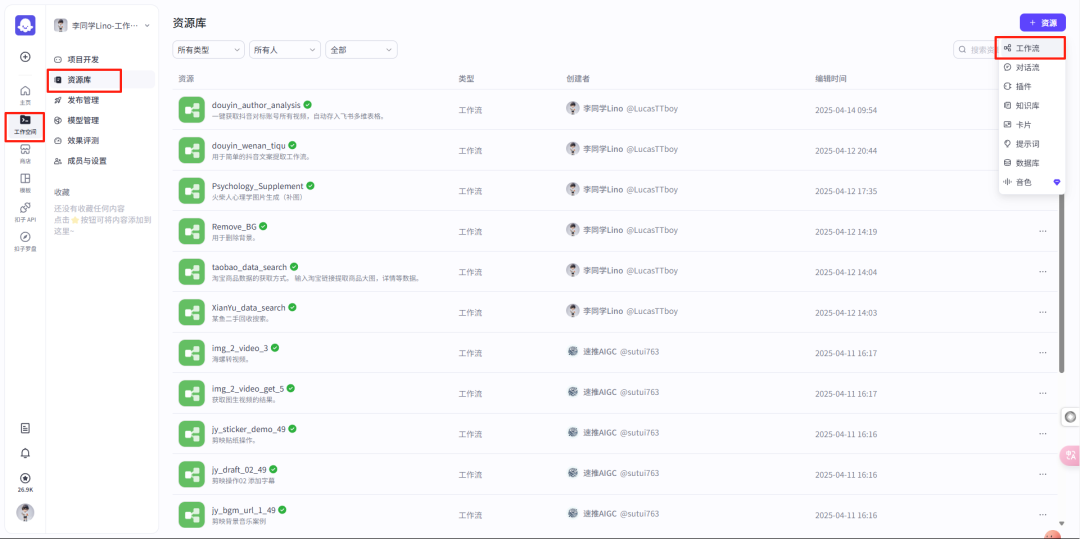This screenshot has width=1080, height=539.
Task: Expand the 李同学Lino workspace selector
Action: coord(102,25)
